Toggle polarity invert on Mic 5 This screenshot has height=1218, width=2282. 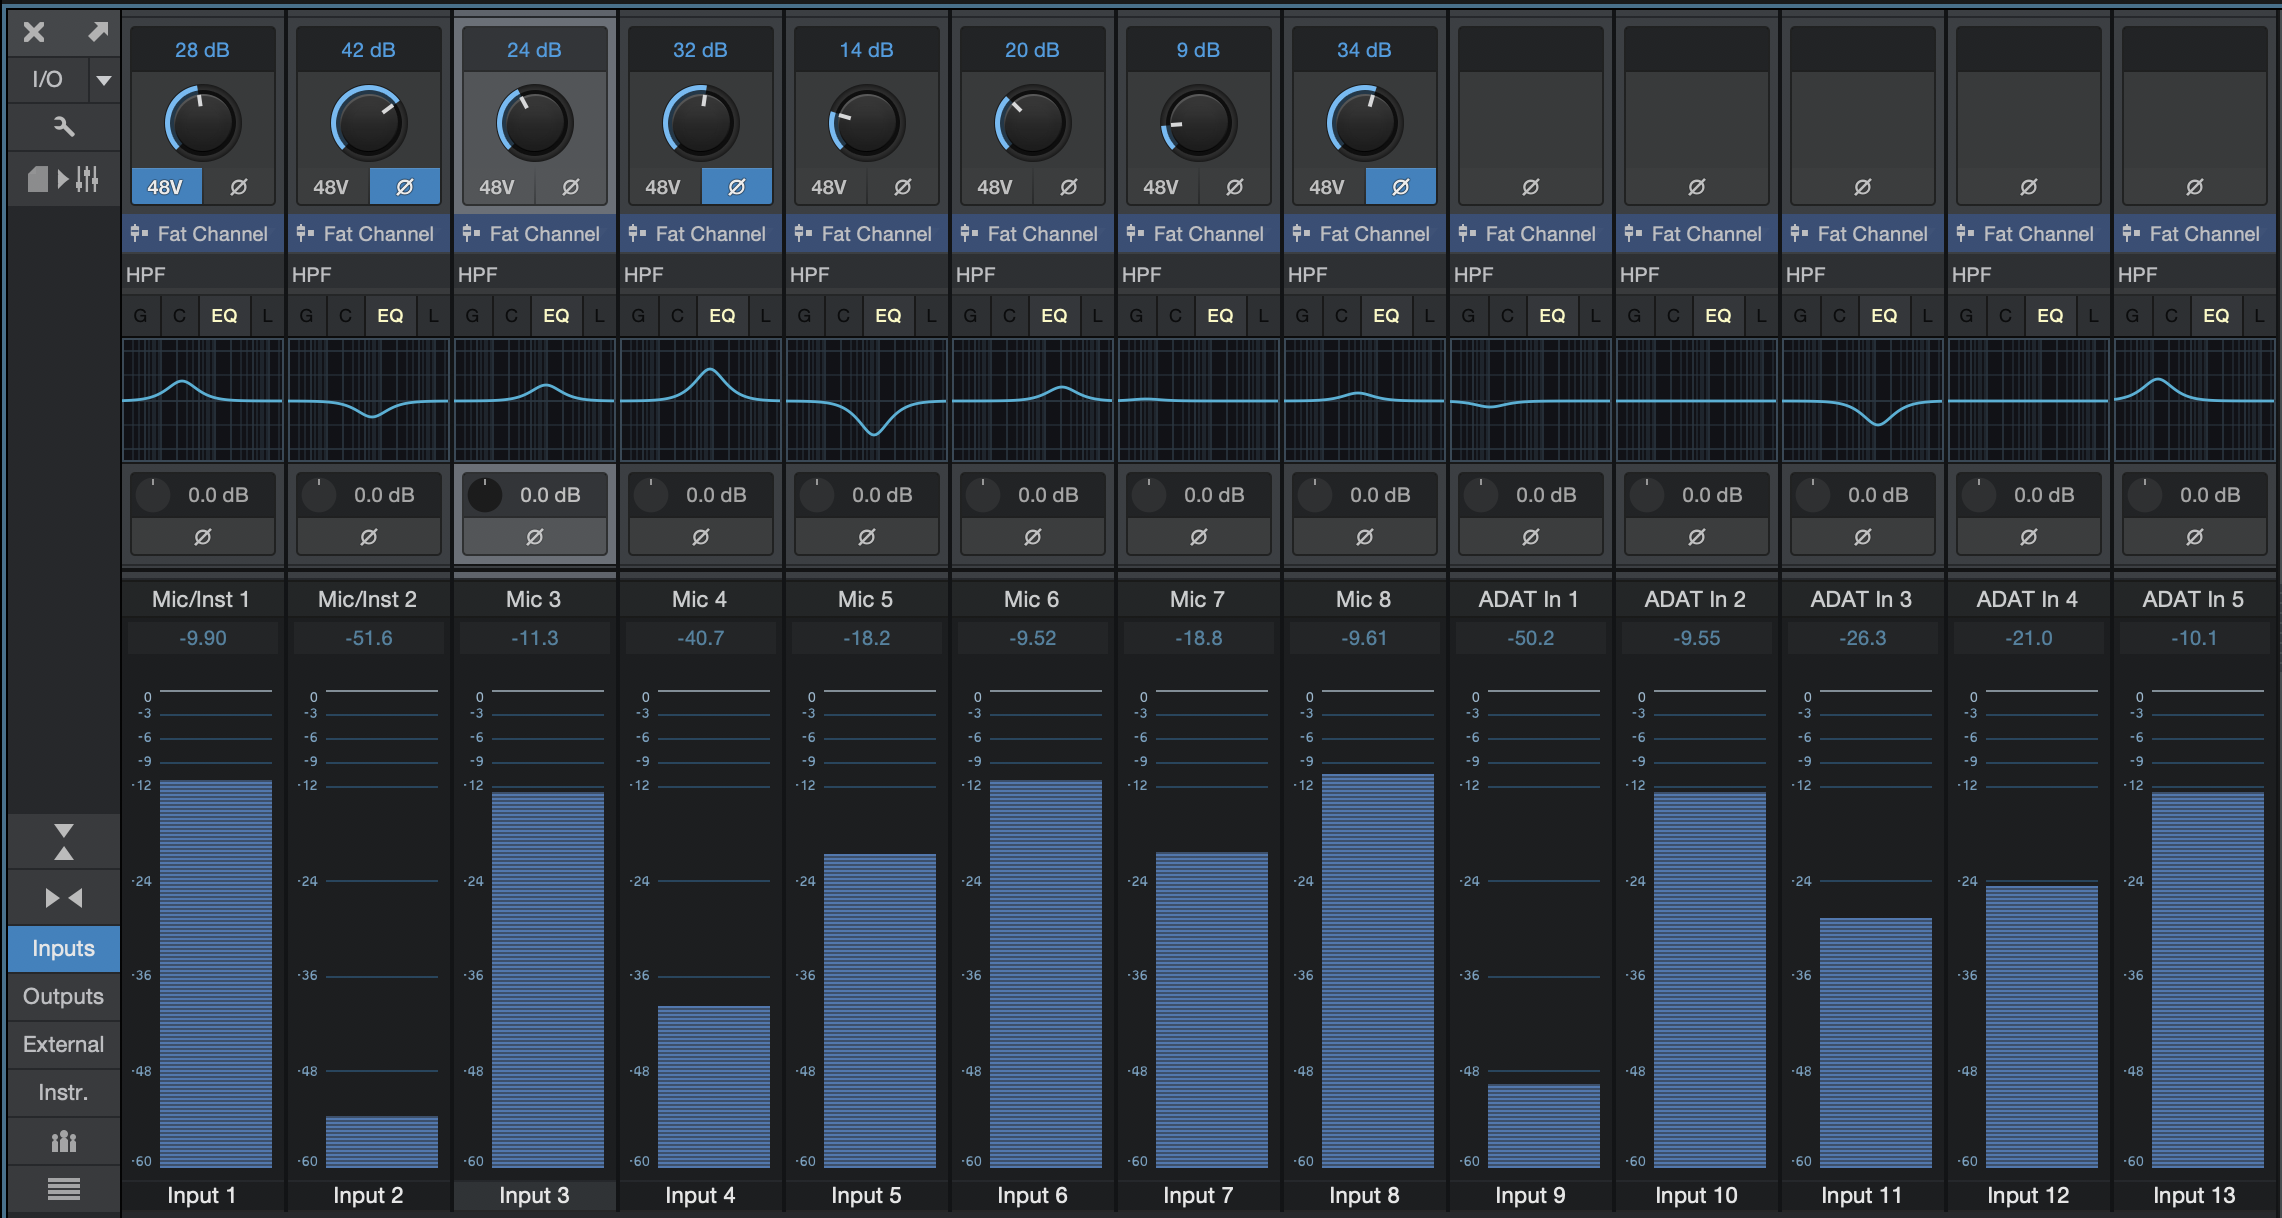[902, 185]
